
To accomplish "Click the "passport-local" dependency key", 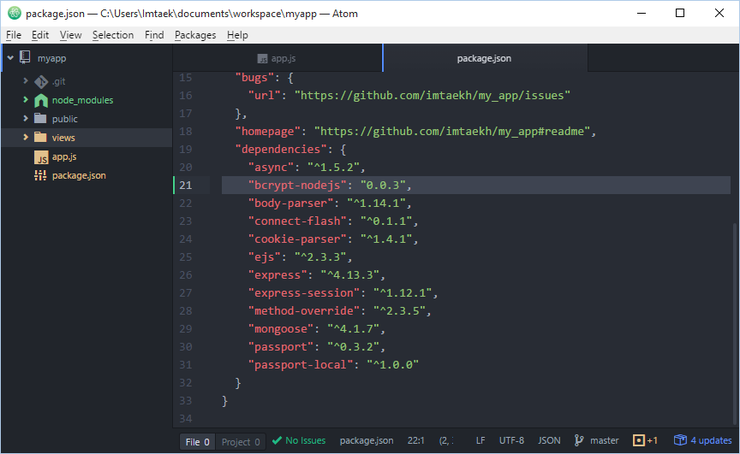I will point(301,365).
